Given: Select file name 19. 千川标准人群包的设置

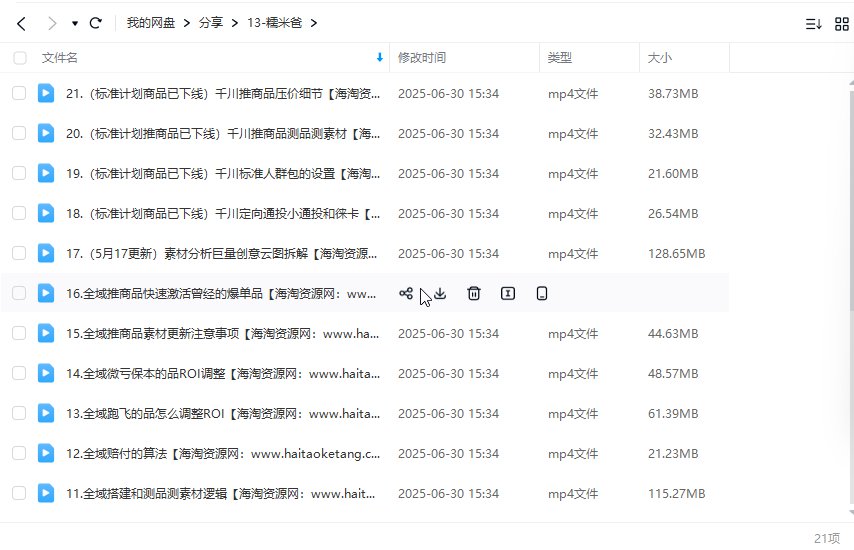Looking at the screenshot, I should tap(223, 174).
